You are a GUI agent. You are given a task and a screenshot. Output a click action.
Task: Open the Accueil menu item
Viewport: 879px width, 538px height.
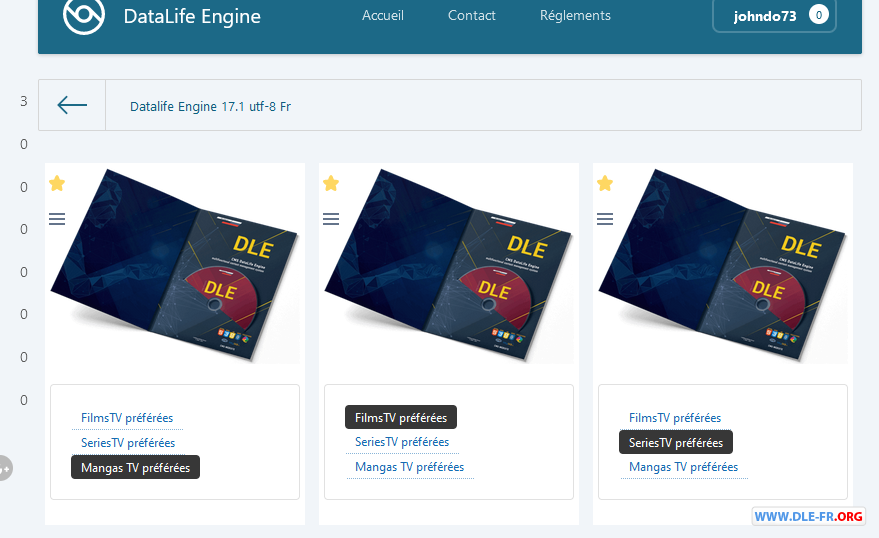point(383,16)
